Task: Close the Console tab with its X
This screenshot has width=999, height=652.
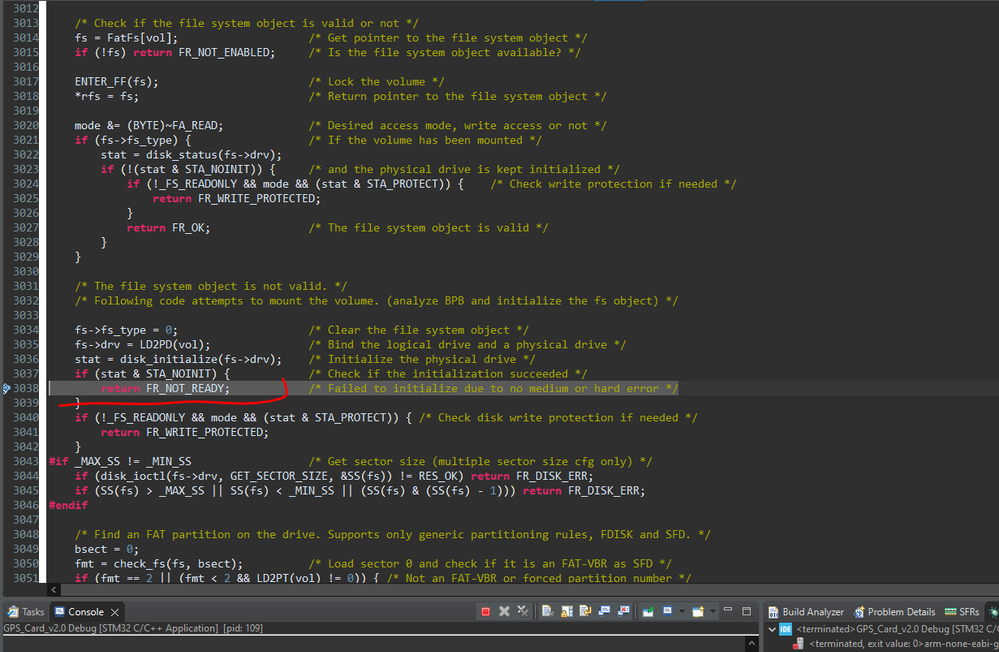Action: [x=115, y=612]
